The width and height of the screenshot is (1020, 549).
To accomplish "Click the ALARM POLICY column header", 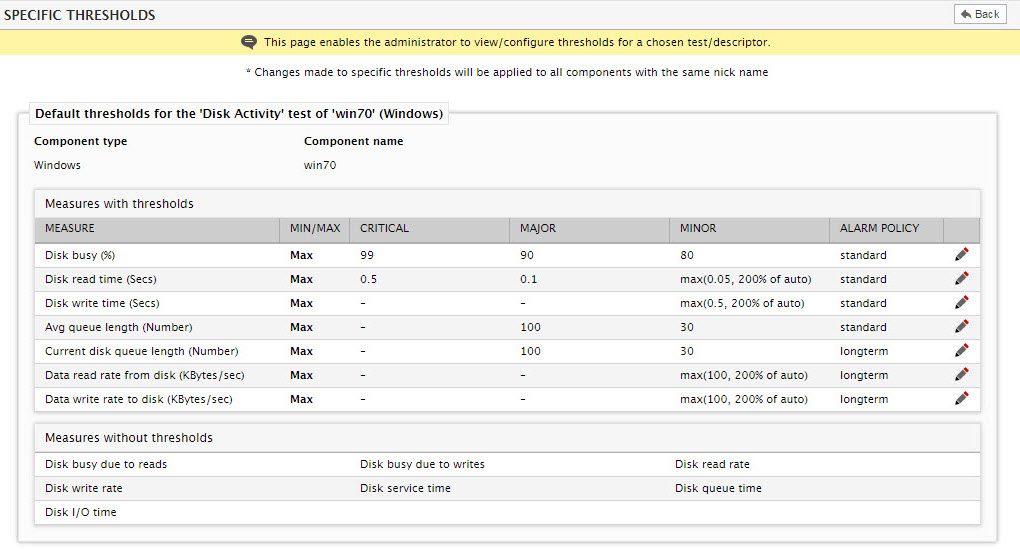I will [879, 228].
